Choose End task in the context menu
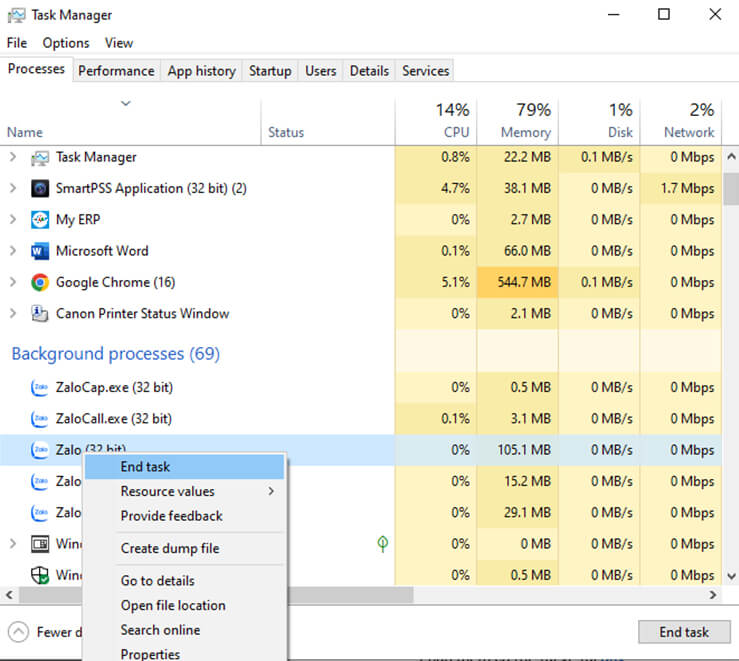The image size is (739, 661). 184,466
